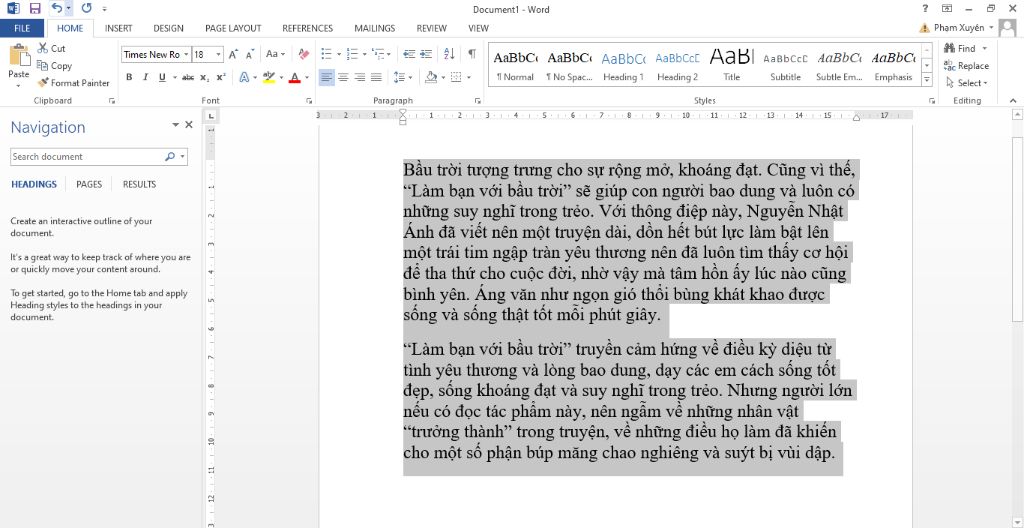
Task: Apply text highlight color
Action: click(268, 77)
